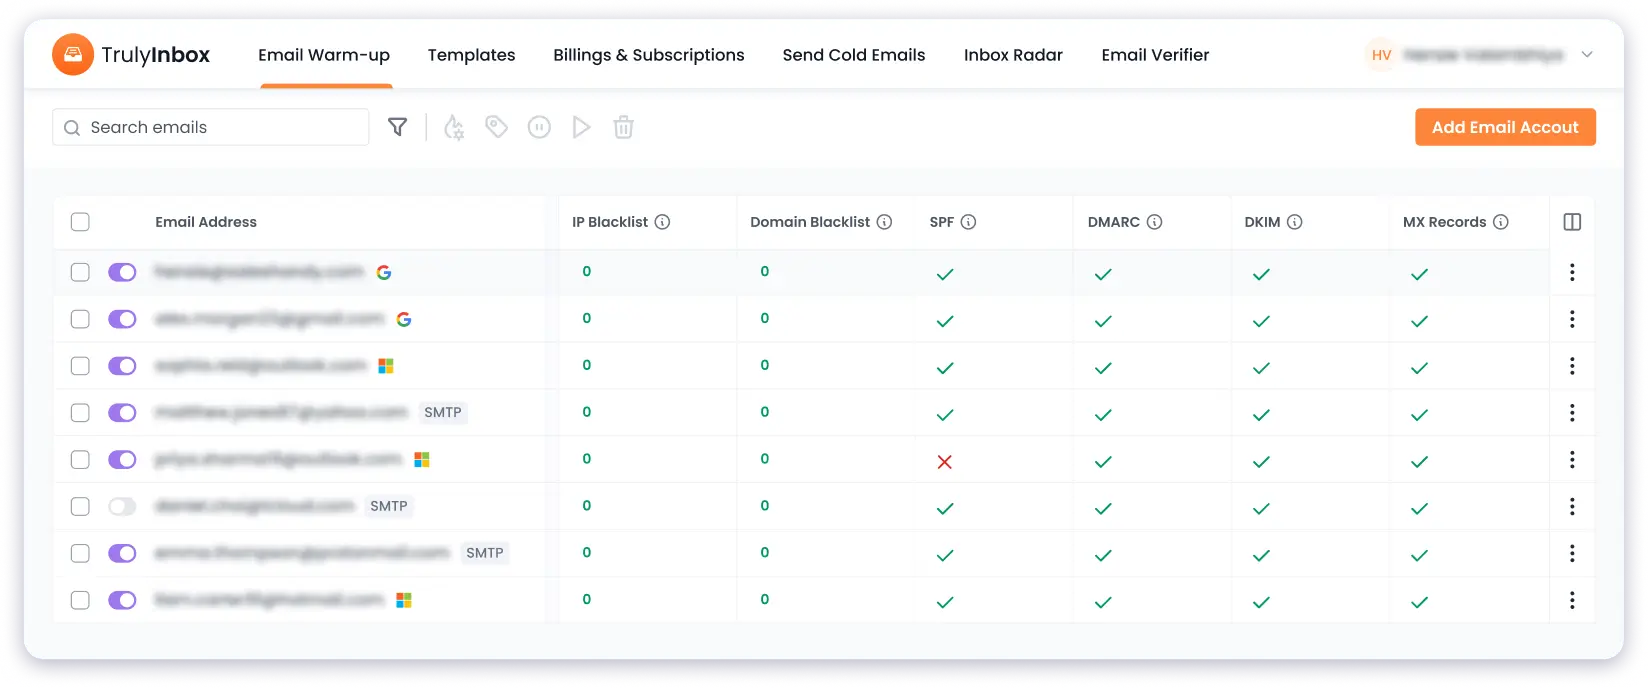This screenshot has height=688, width=1648.
Task: Click the HV user avatar
Action: click(x=1381, y=55)
